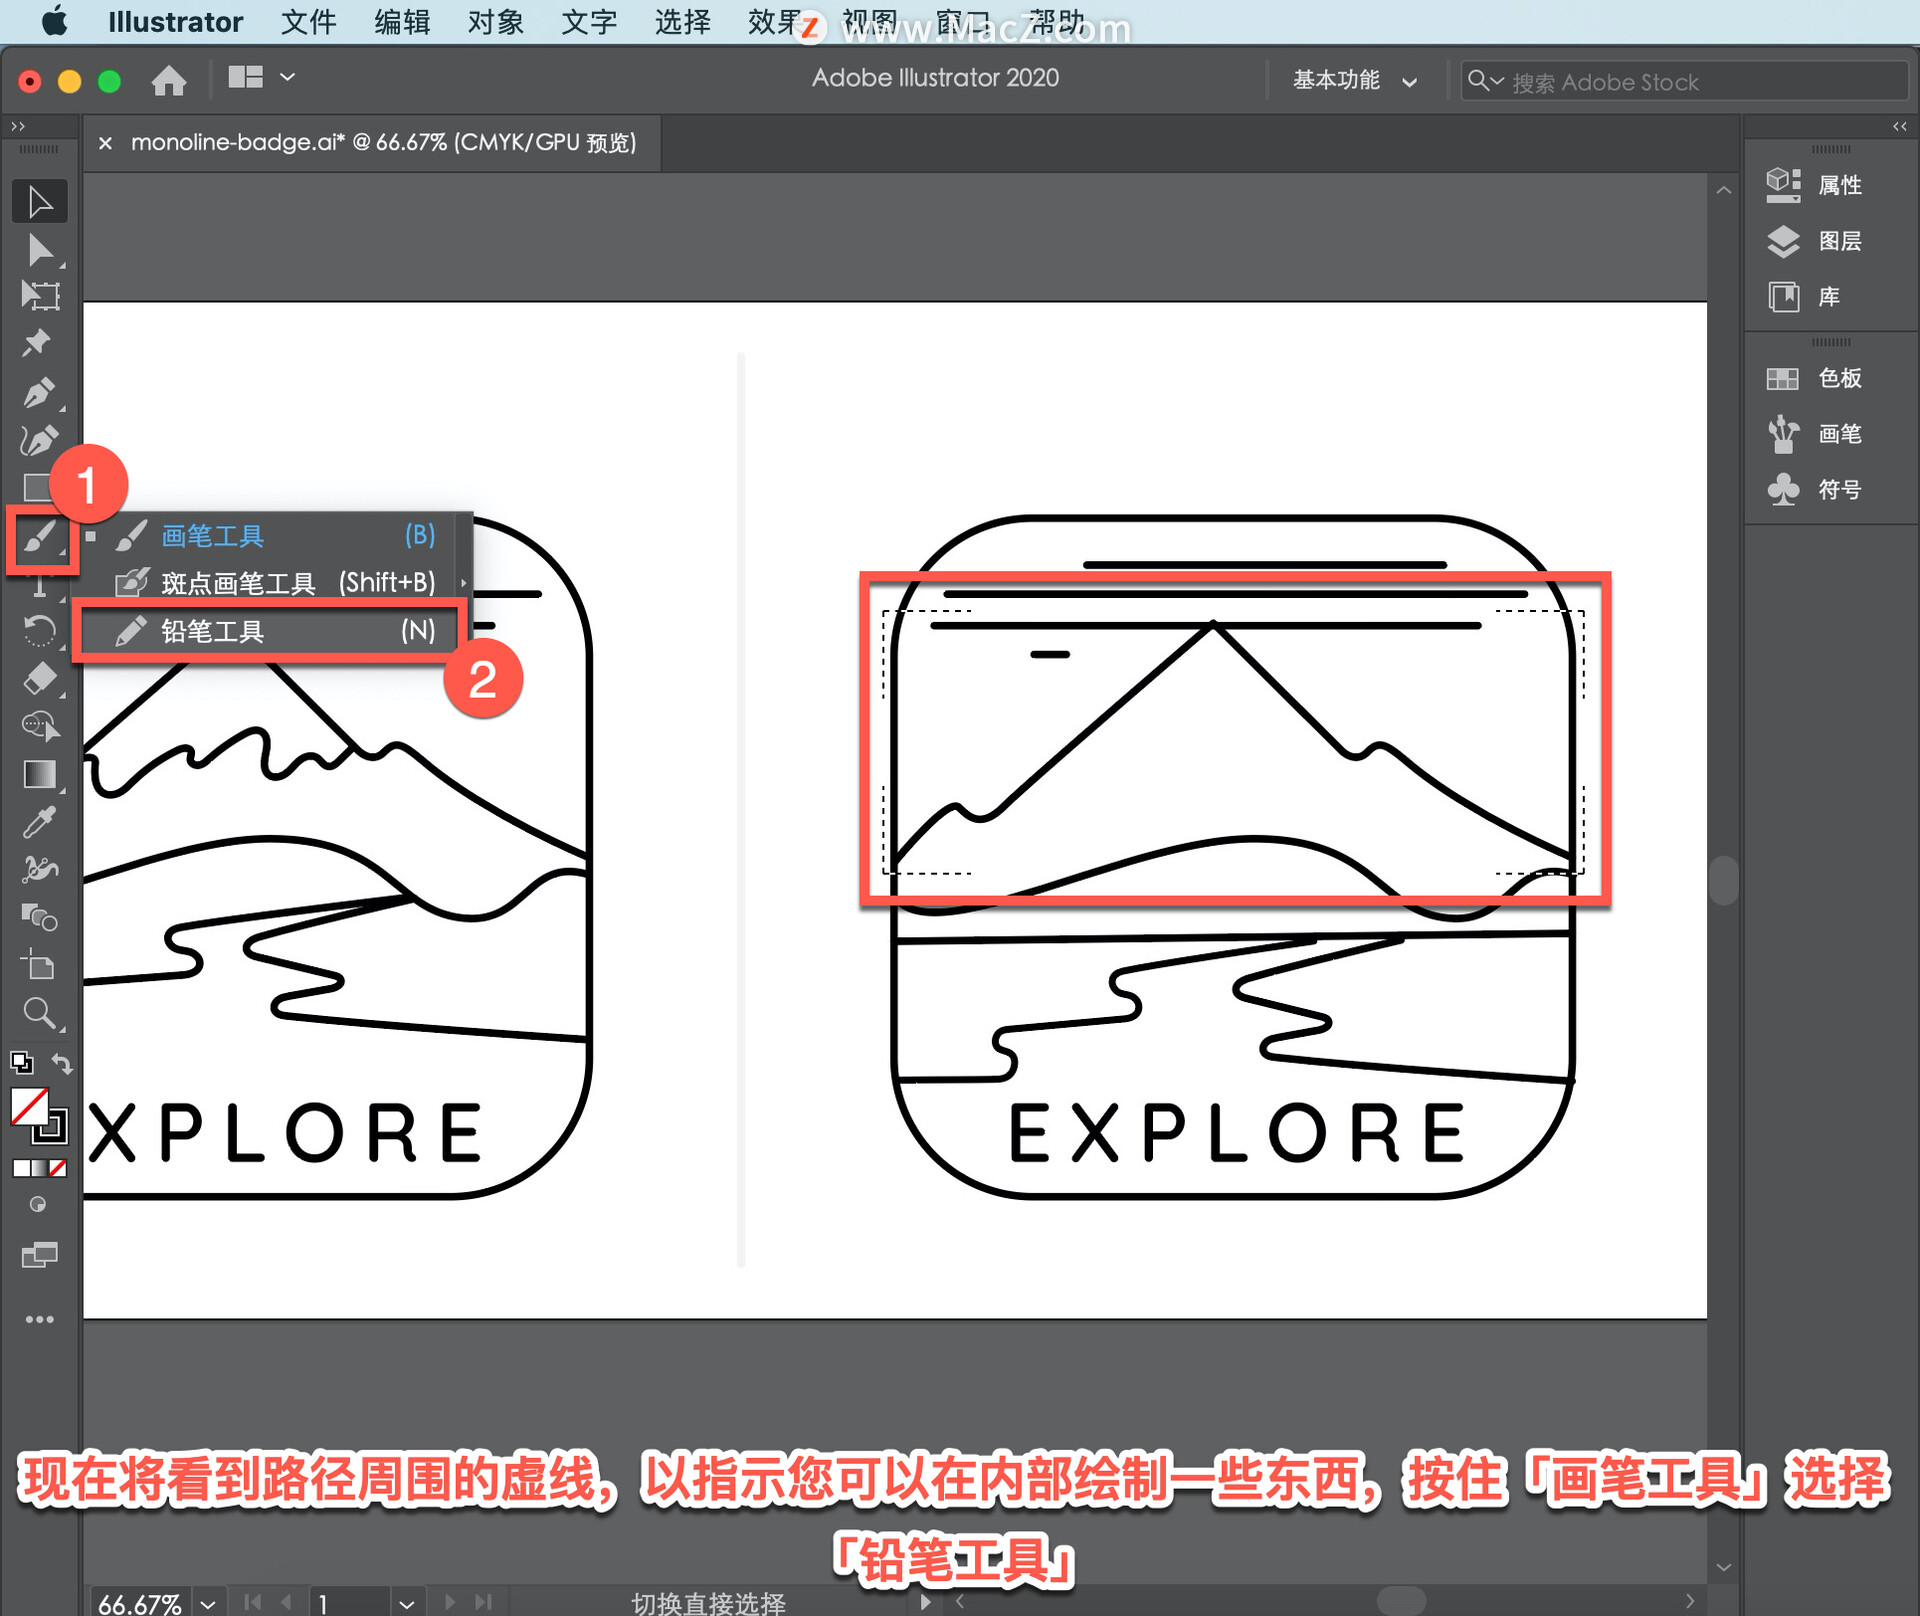1920x1616 pixels.
Task: Select the Selection tool arrow
Action: [x=40, y=202]
